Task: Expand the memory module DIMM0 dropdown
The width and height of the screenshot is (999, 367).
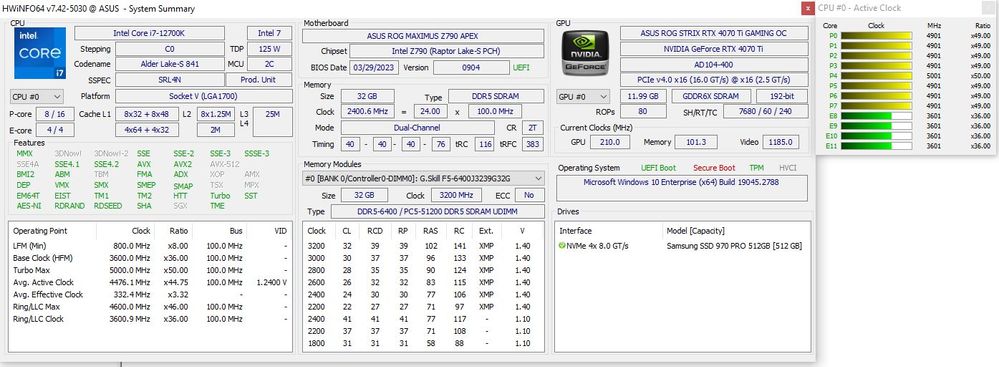Action: point(538,178)
